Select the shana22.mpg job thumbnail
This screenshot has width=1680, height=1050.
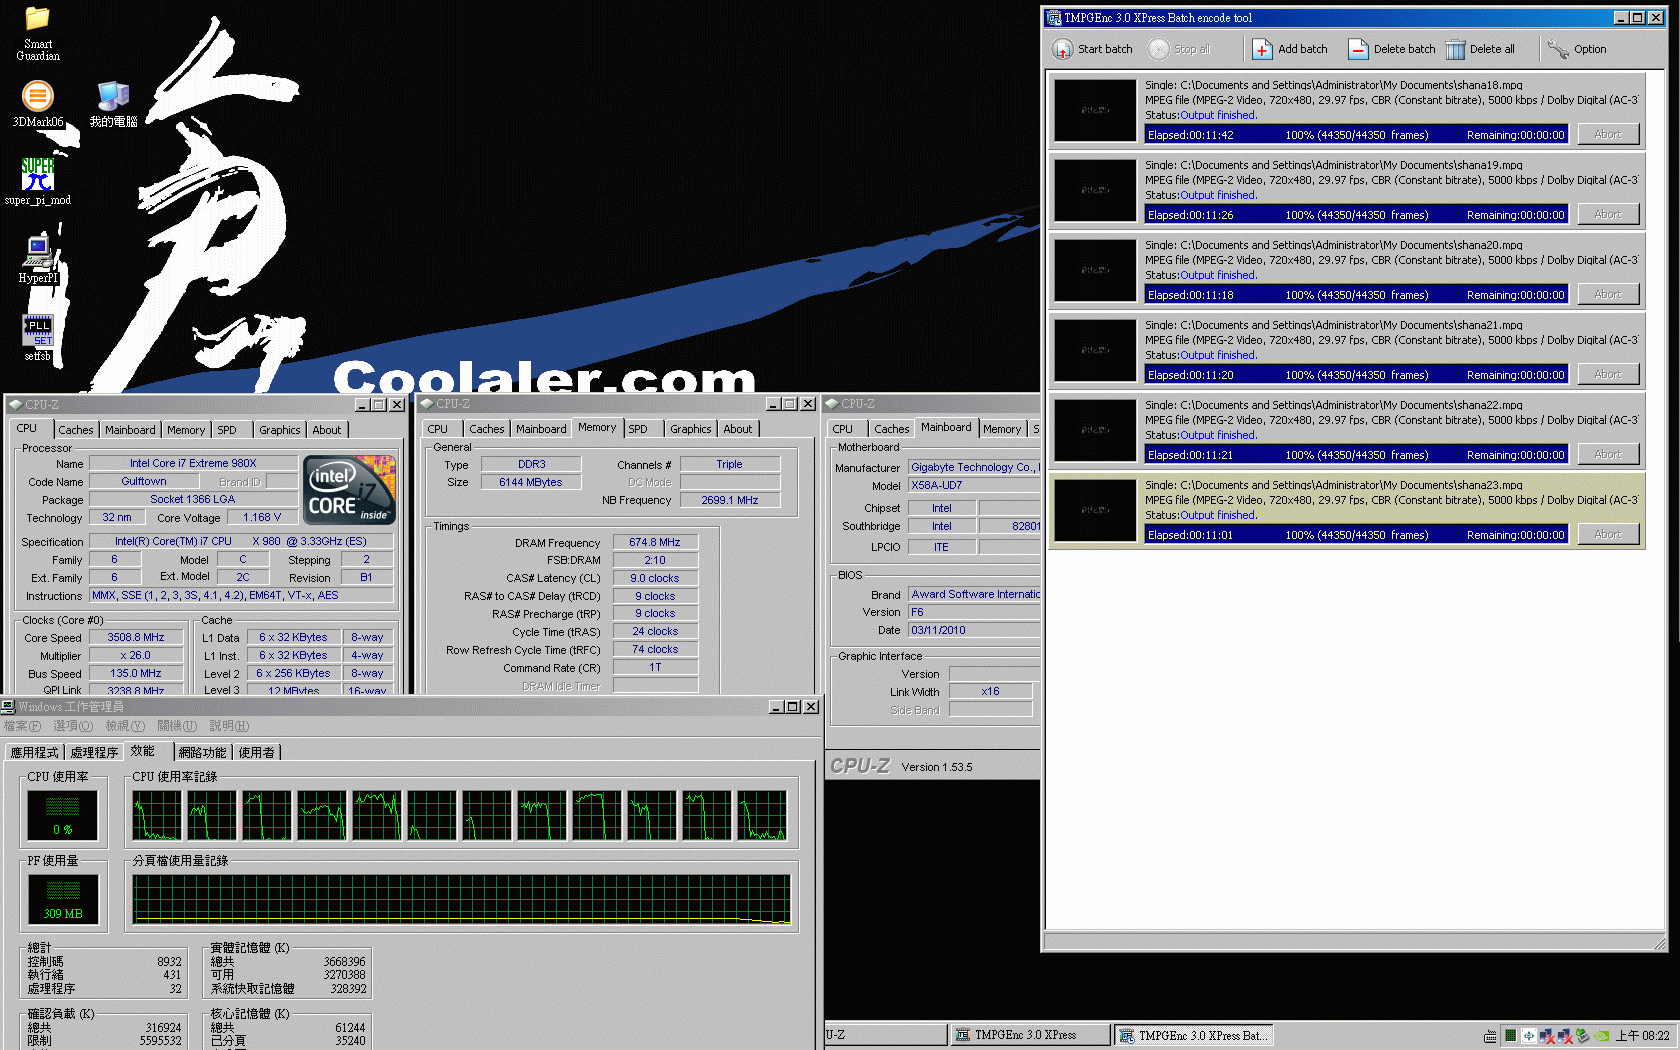click(x=1095, y=430)
